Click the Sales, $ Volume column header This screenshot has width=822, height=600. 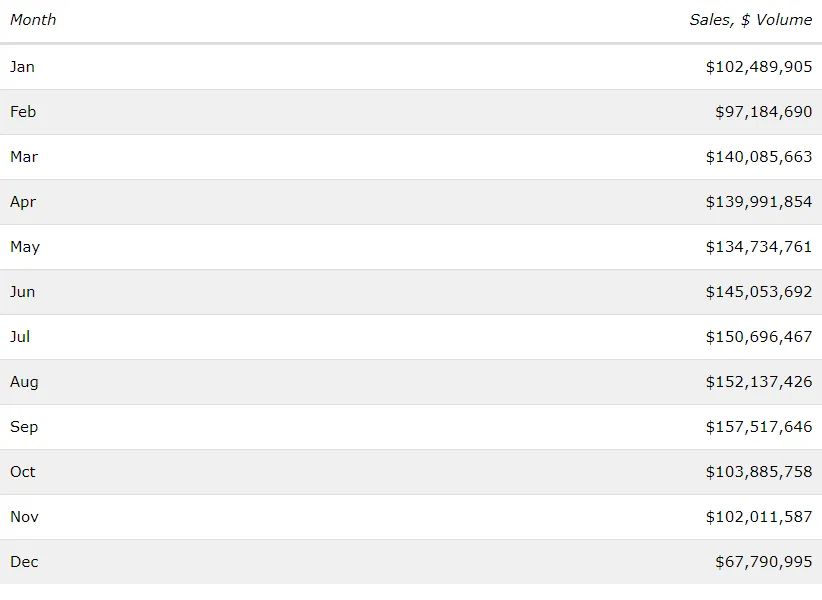click(750, 20)
